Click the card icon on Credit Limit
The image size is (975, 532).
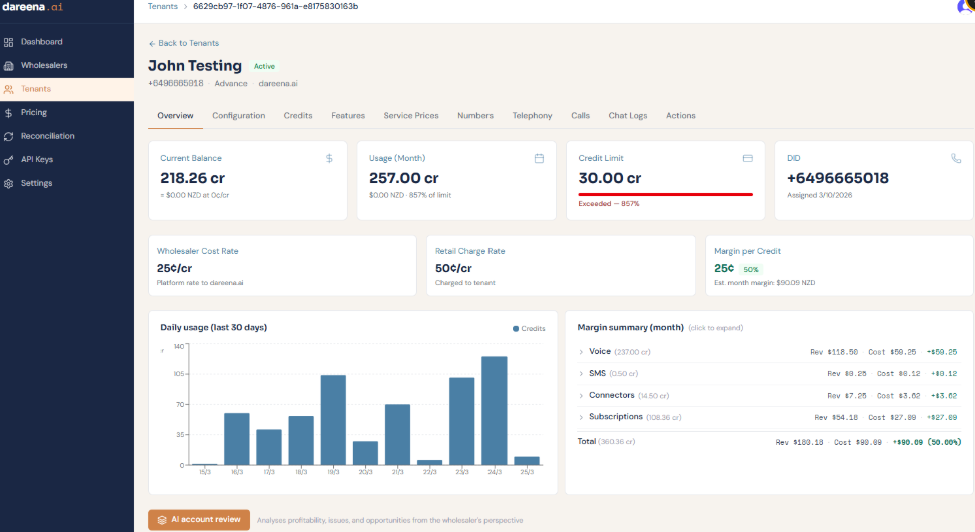[x=747, y=158]
